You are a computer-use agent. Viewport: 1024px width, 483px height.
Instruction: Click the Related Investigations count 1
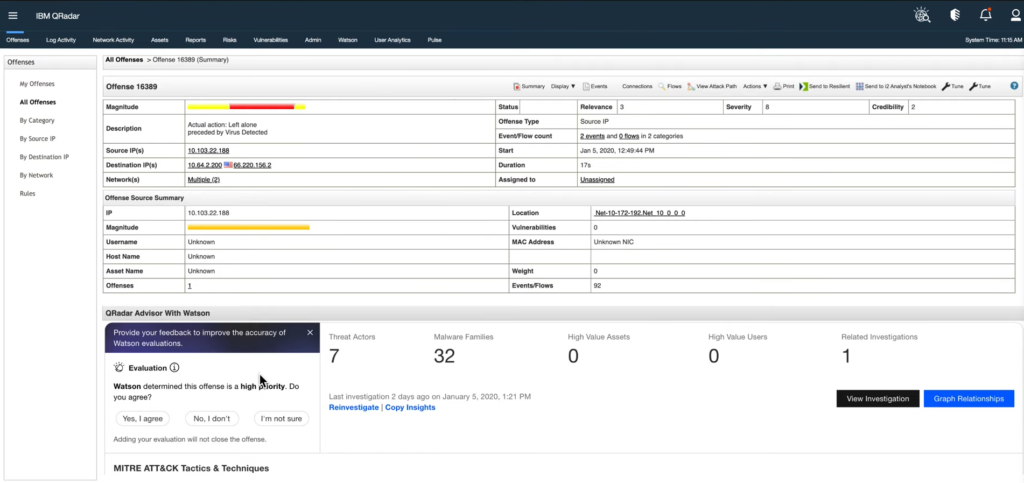coord(846,356)
